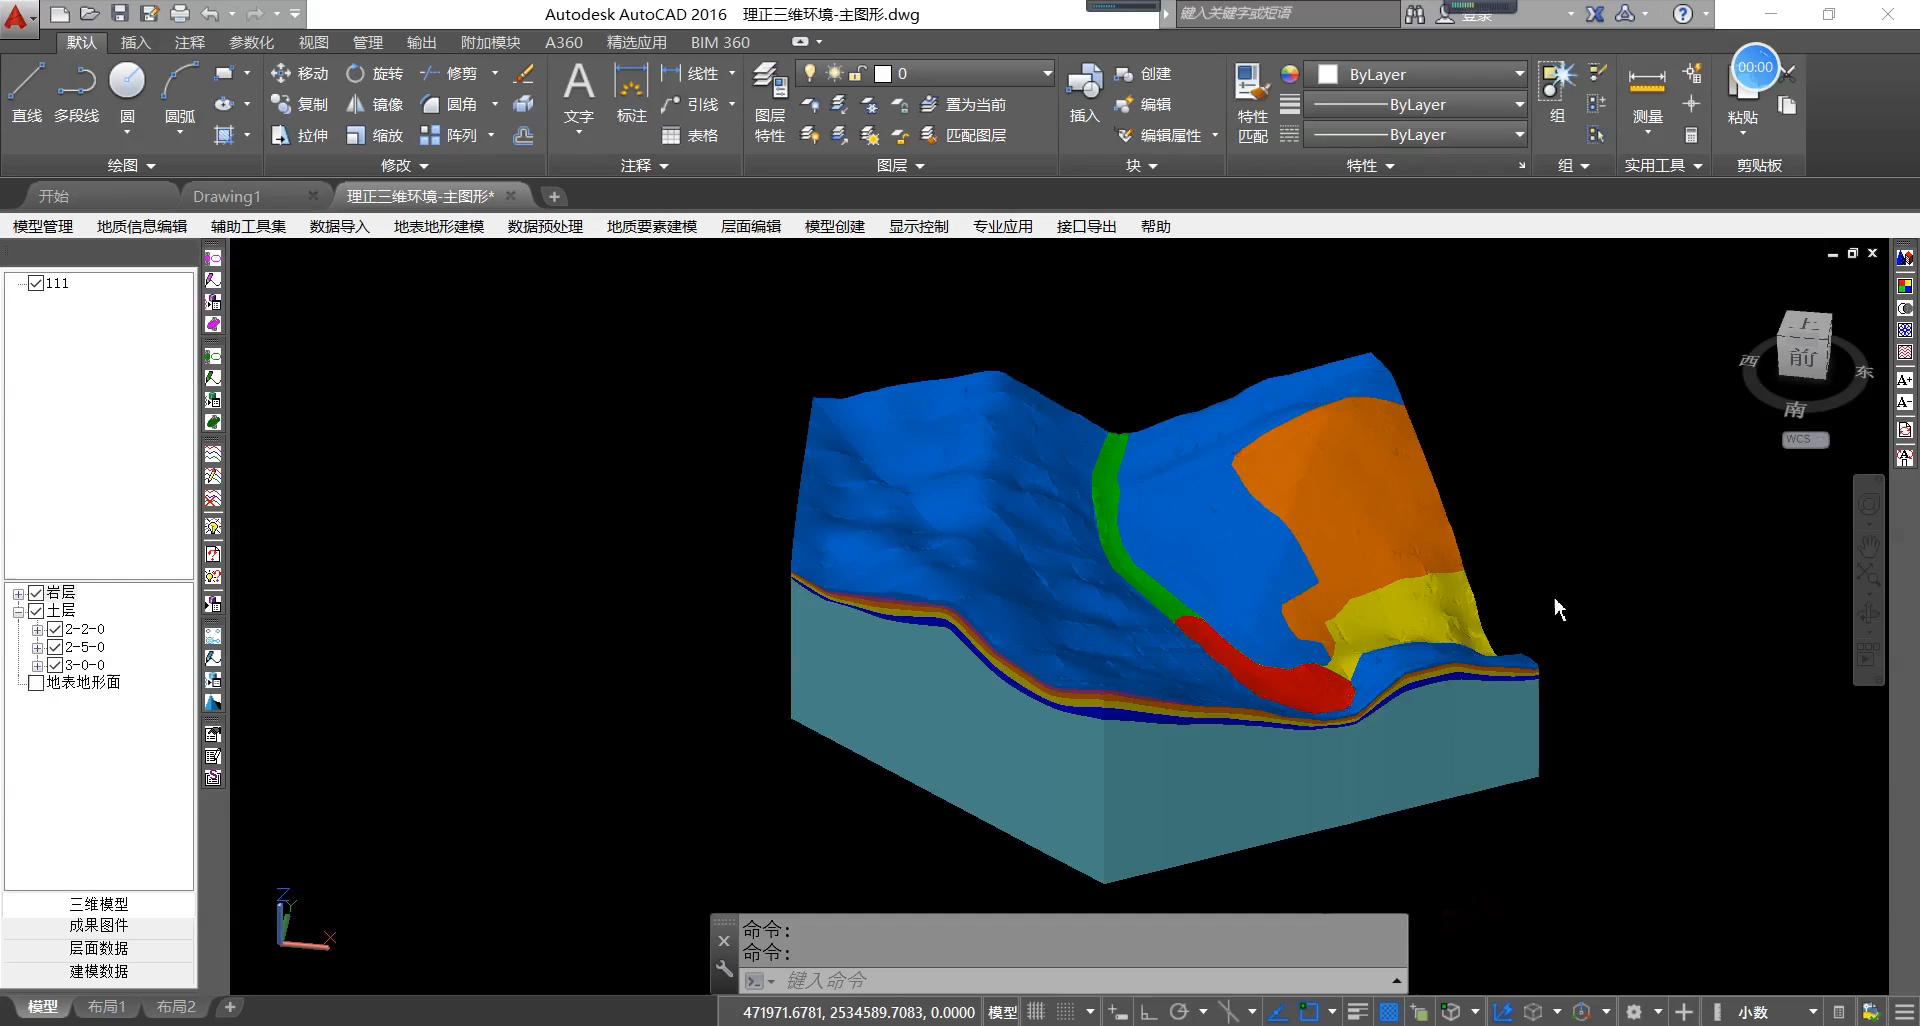1920x1026 pixels.
Task: Open the 层面编辑 menu
Action: tap(750, 226)
